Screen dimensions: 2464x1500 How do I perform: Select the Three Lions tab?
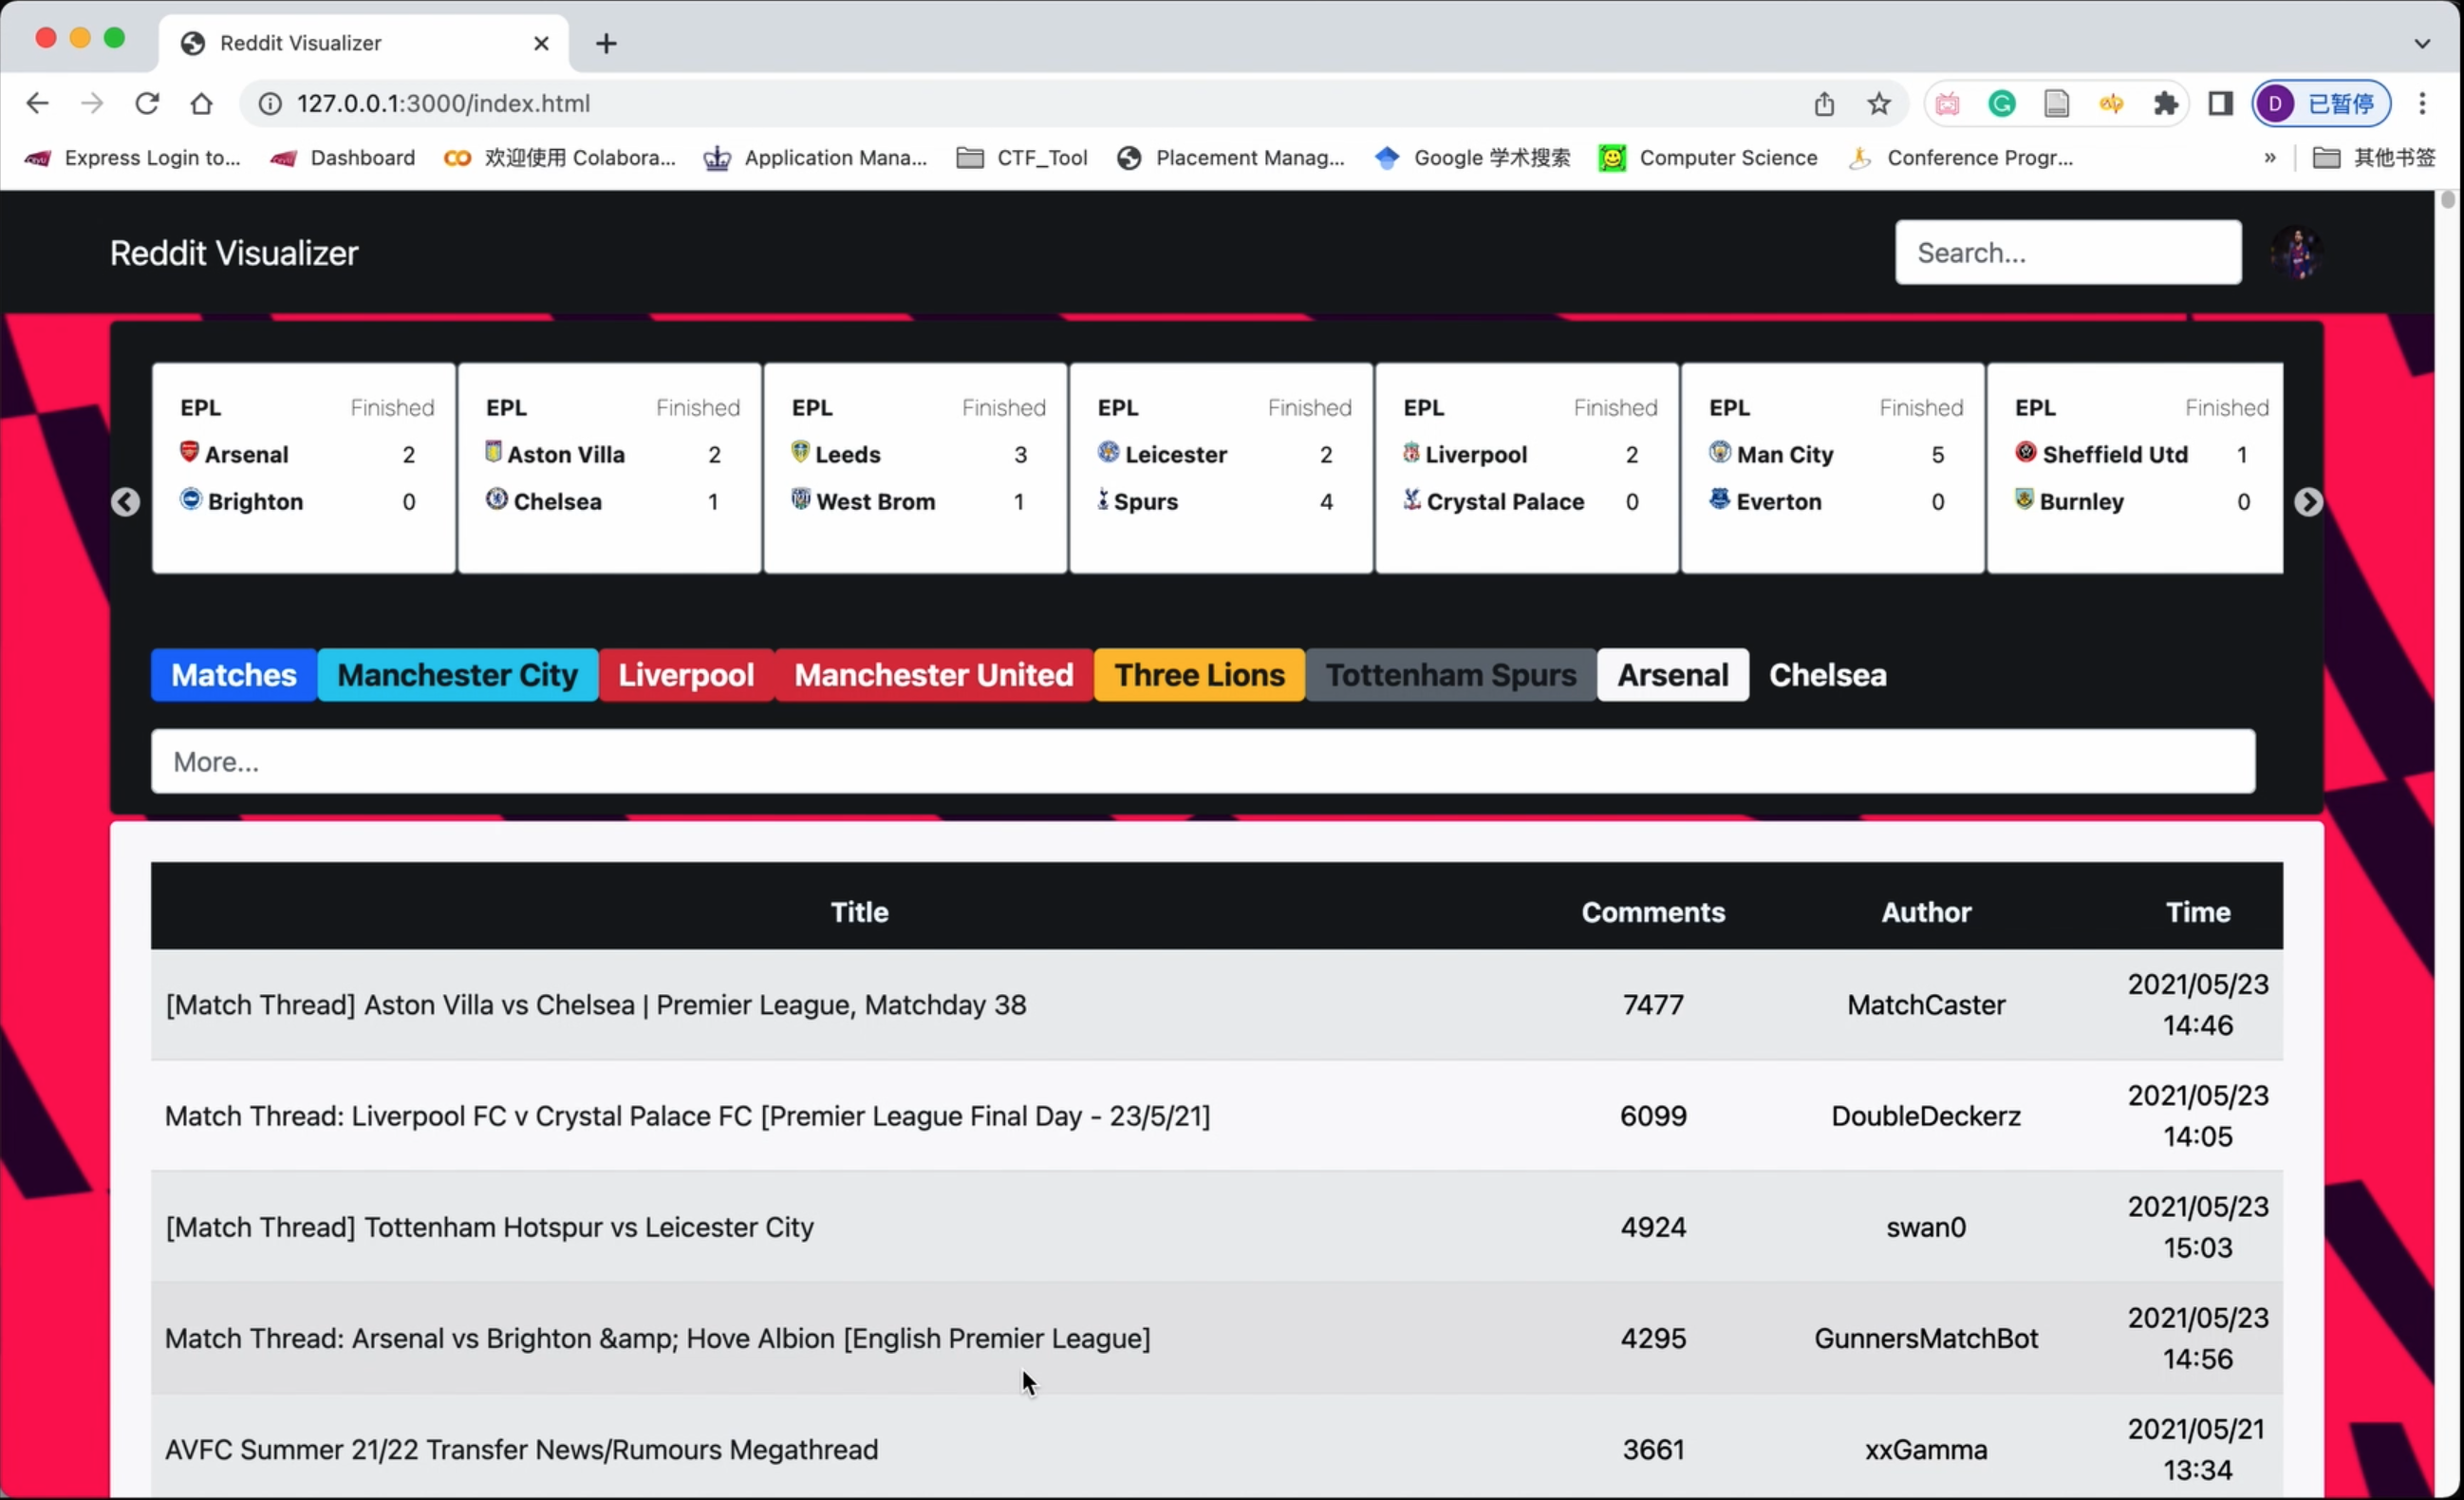tap(1200, 675)
